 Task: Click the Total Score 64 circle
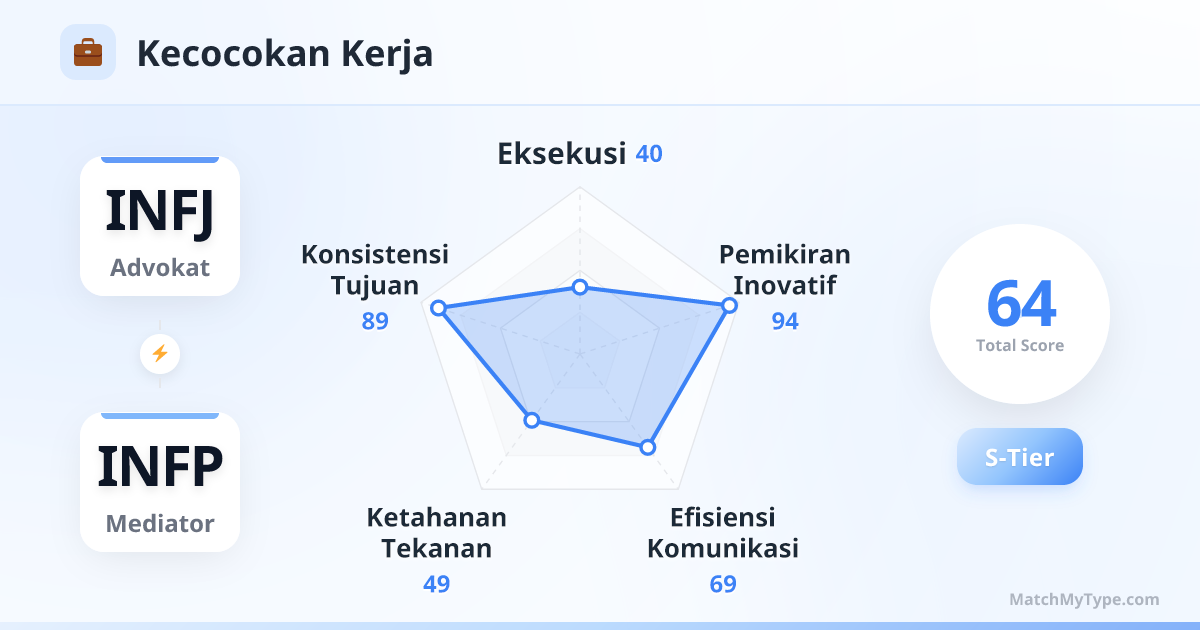coord(1019,314)
